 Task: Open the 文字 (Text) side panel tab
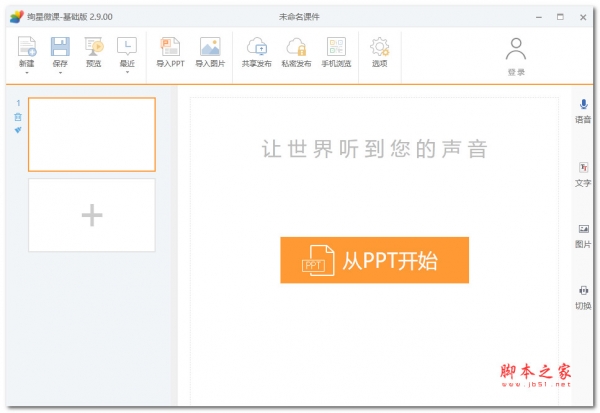pos(583,174)
